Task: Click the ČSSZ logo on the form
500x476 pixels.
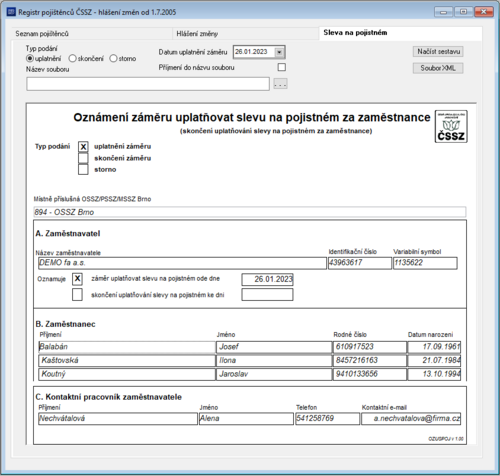Action: [x=451, y=127]
